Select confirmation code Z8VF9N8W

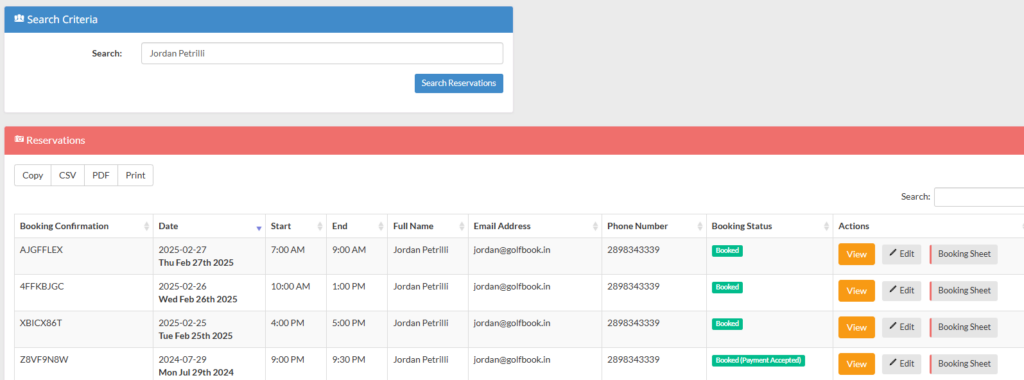(43, 359)
